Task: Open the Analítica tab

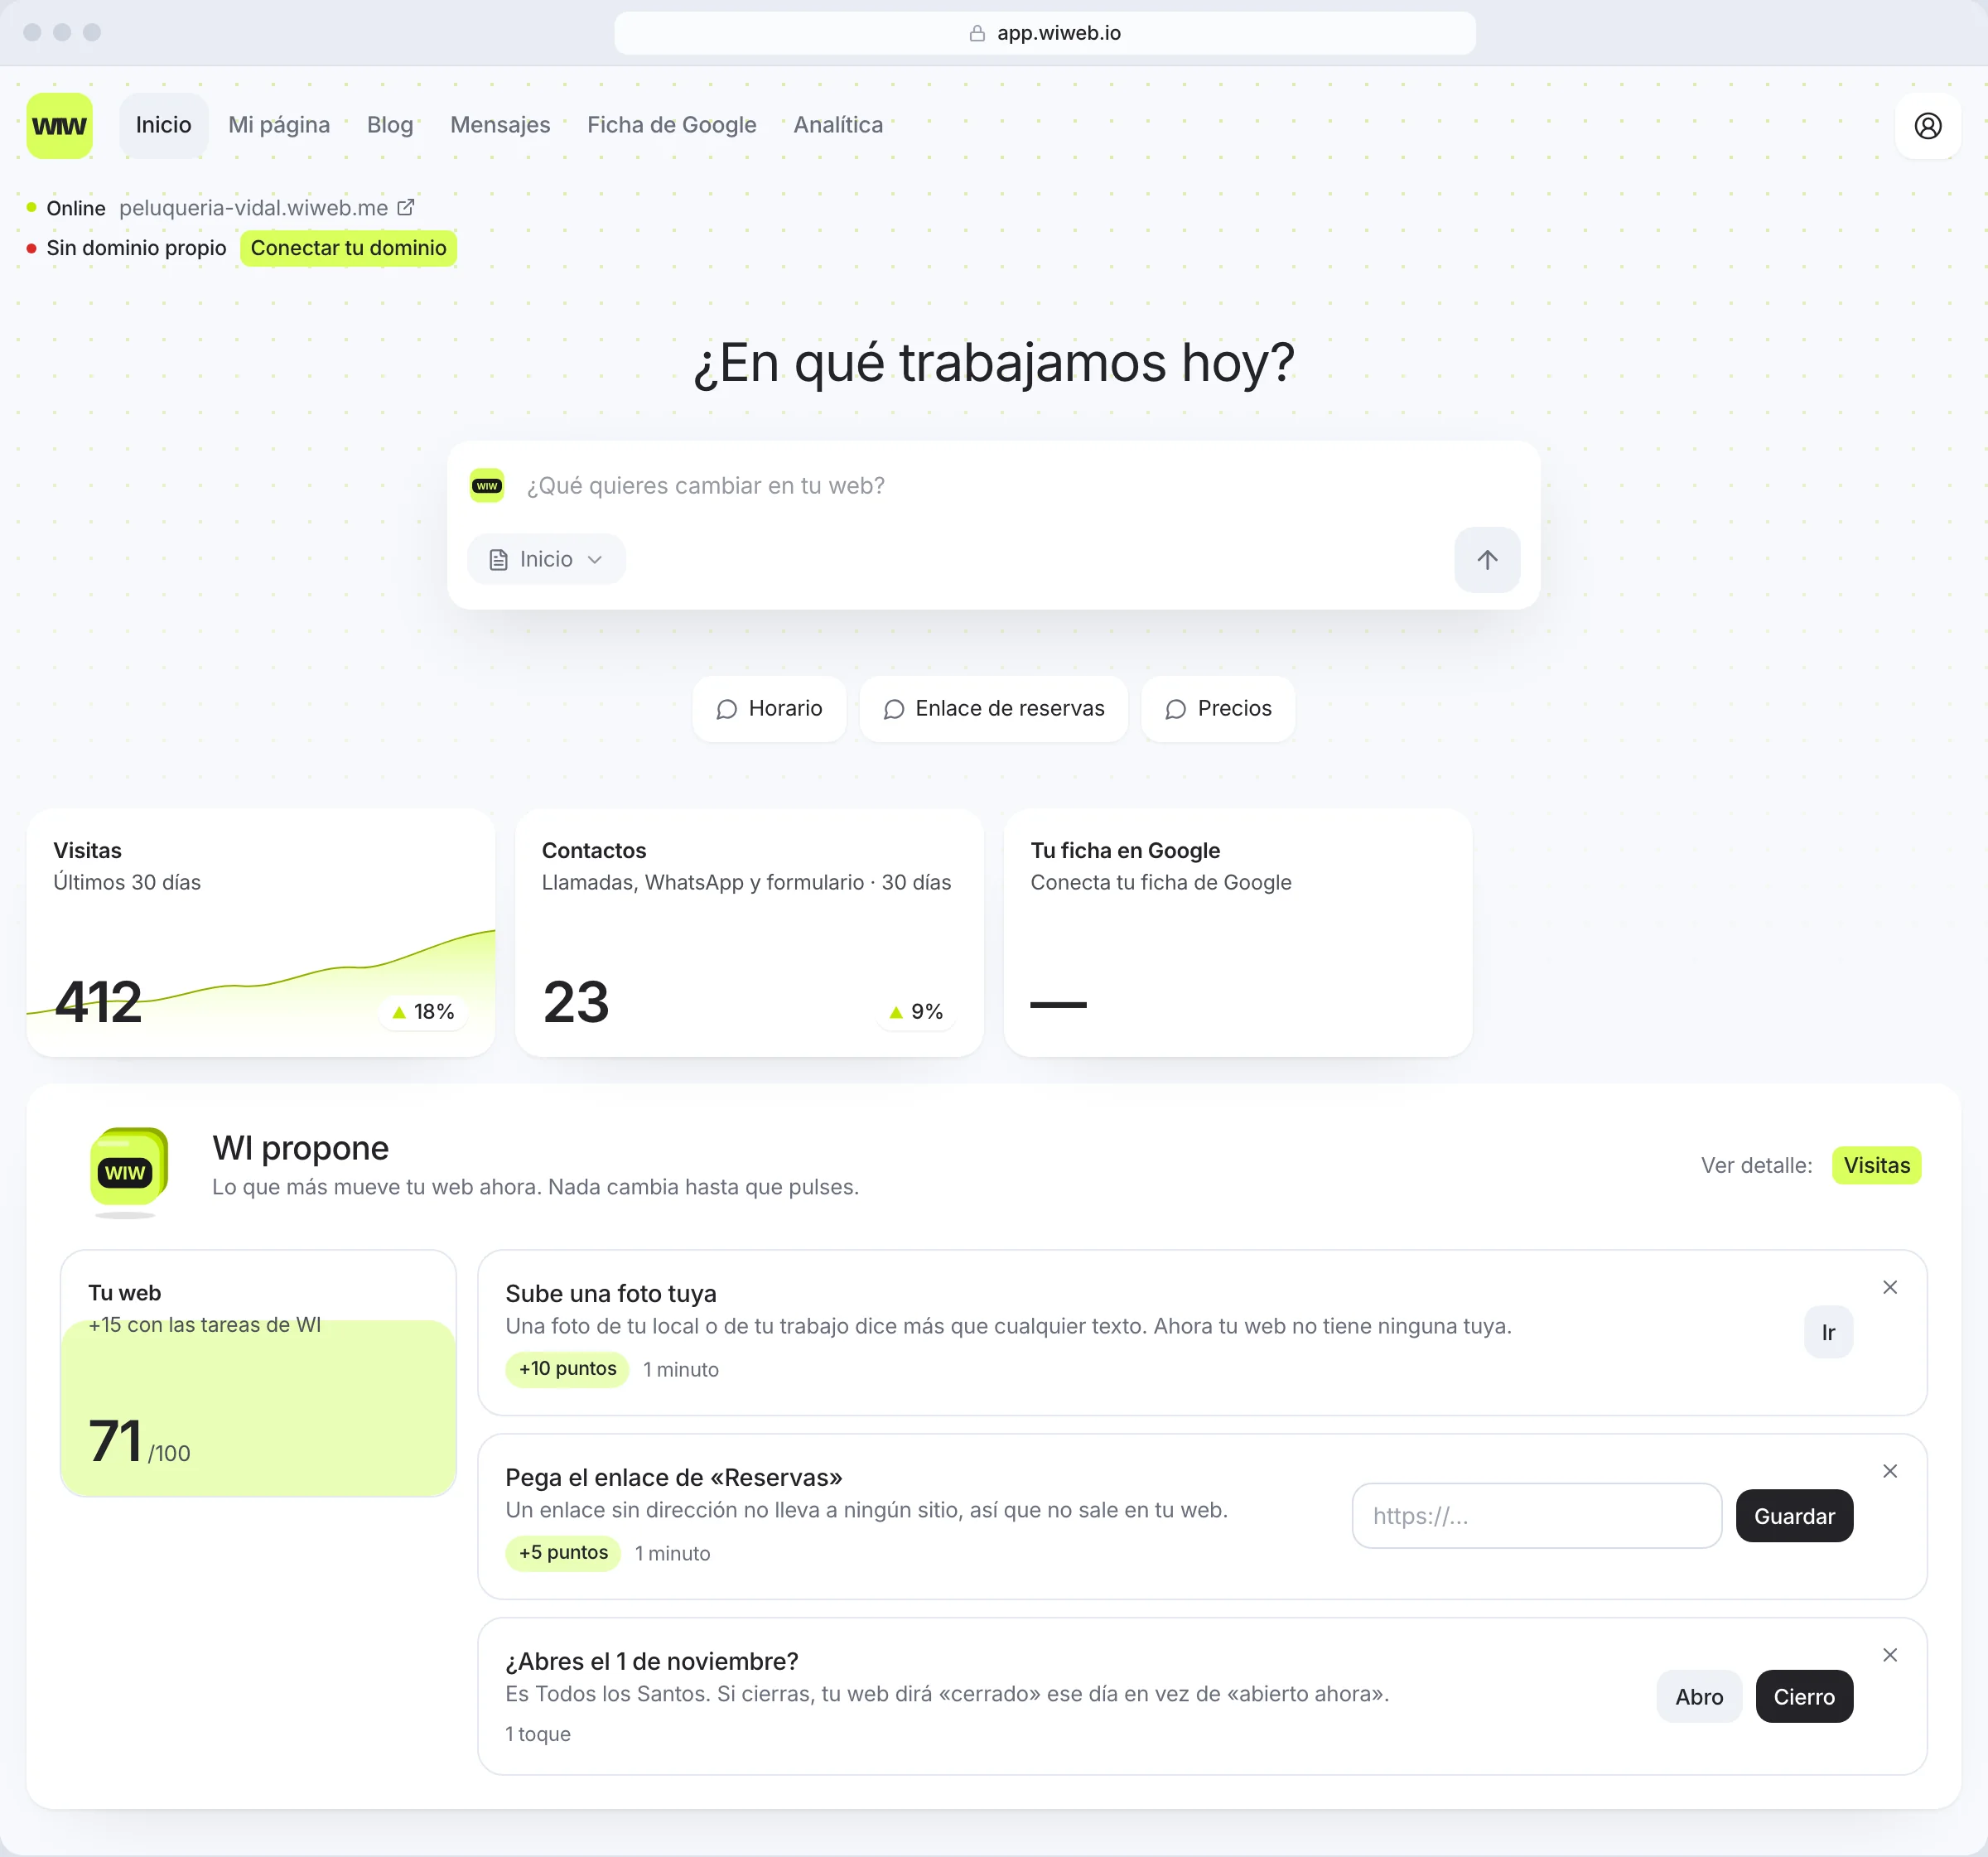Action: click(838, 125)
